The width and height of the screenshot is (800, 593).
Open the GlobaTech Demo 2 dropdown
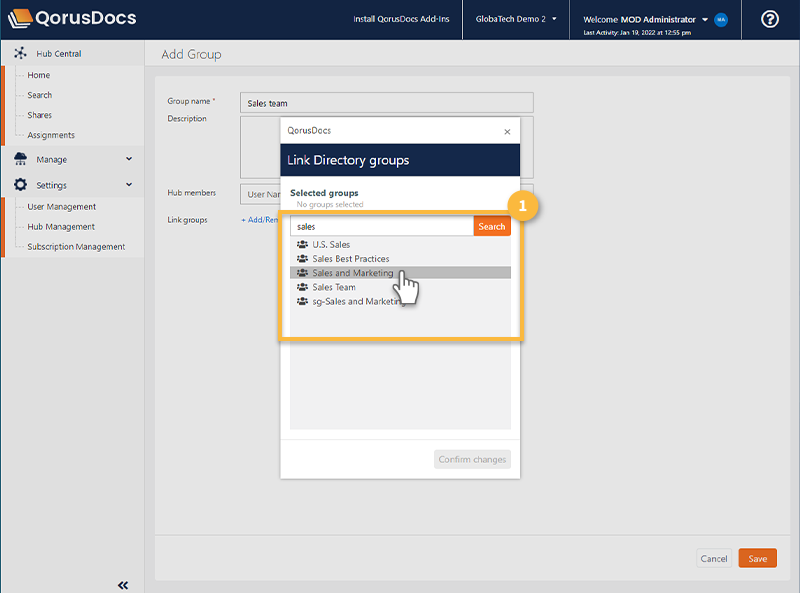[515, 19]
